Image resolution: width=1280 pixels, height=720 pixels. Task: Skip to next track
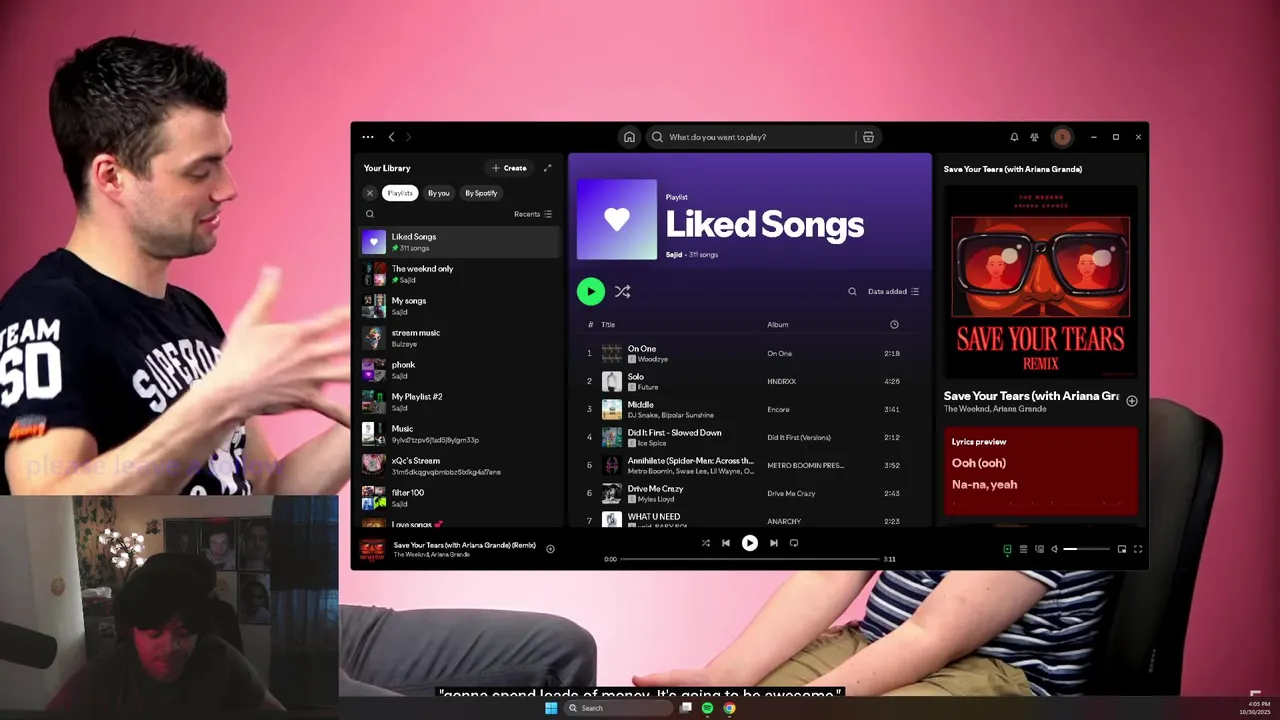coord(773,543)
